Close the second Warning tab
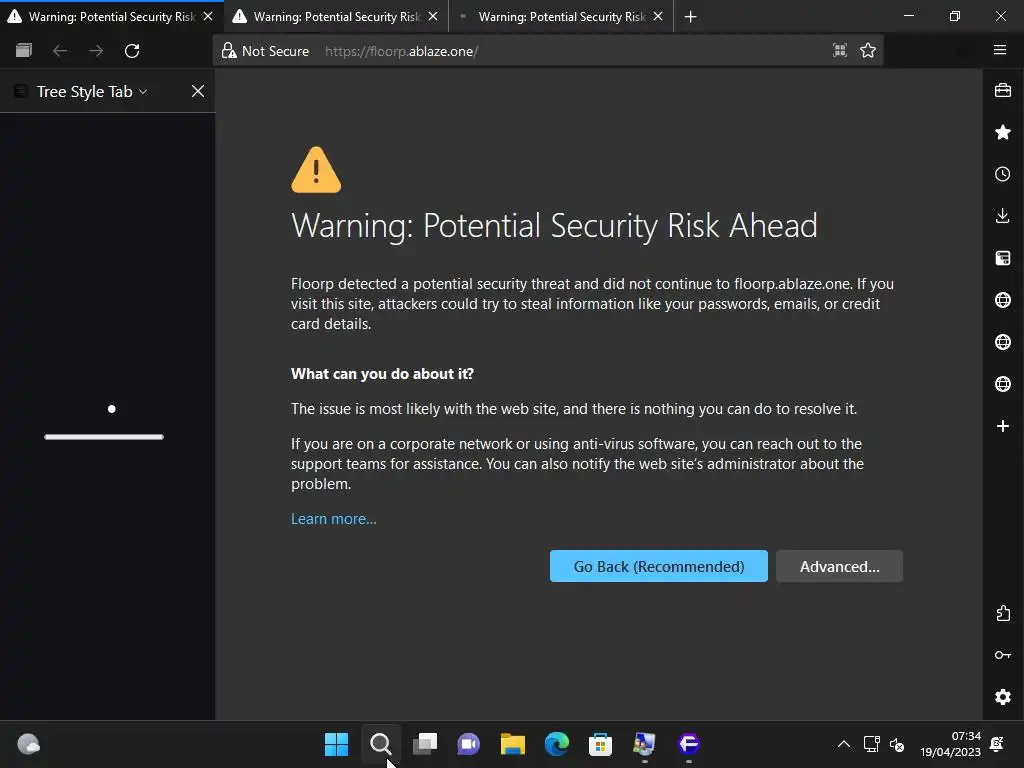Viewport: 1024px width, 768px height. pyautogui.click(x=433, y=16)
